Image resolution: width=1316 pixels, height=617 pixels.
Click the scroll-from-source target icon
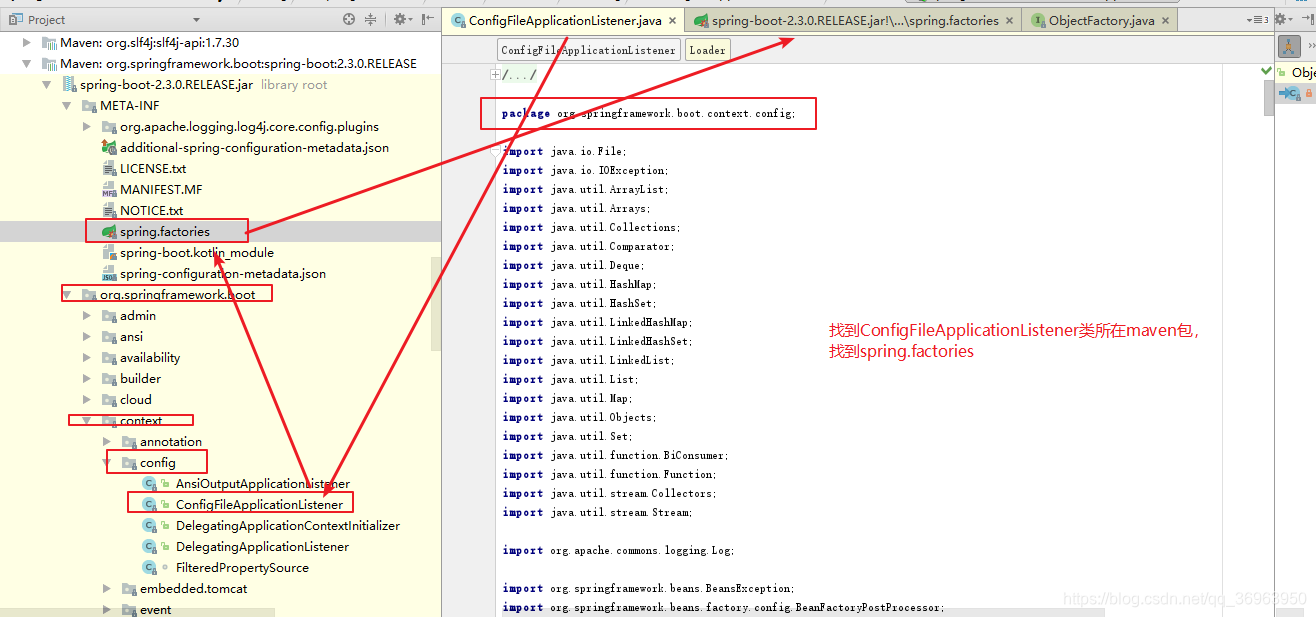348,19
